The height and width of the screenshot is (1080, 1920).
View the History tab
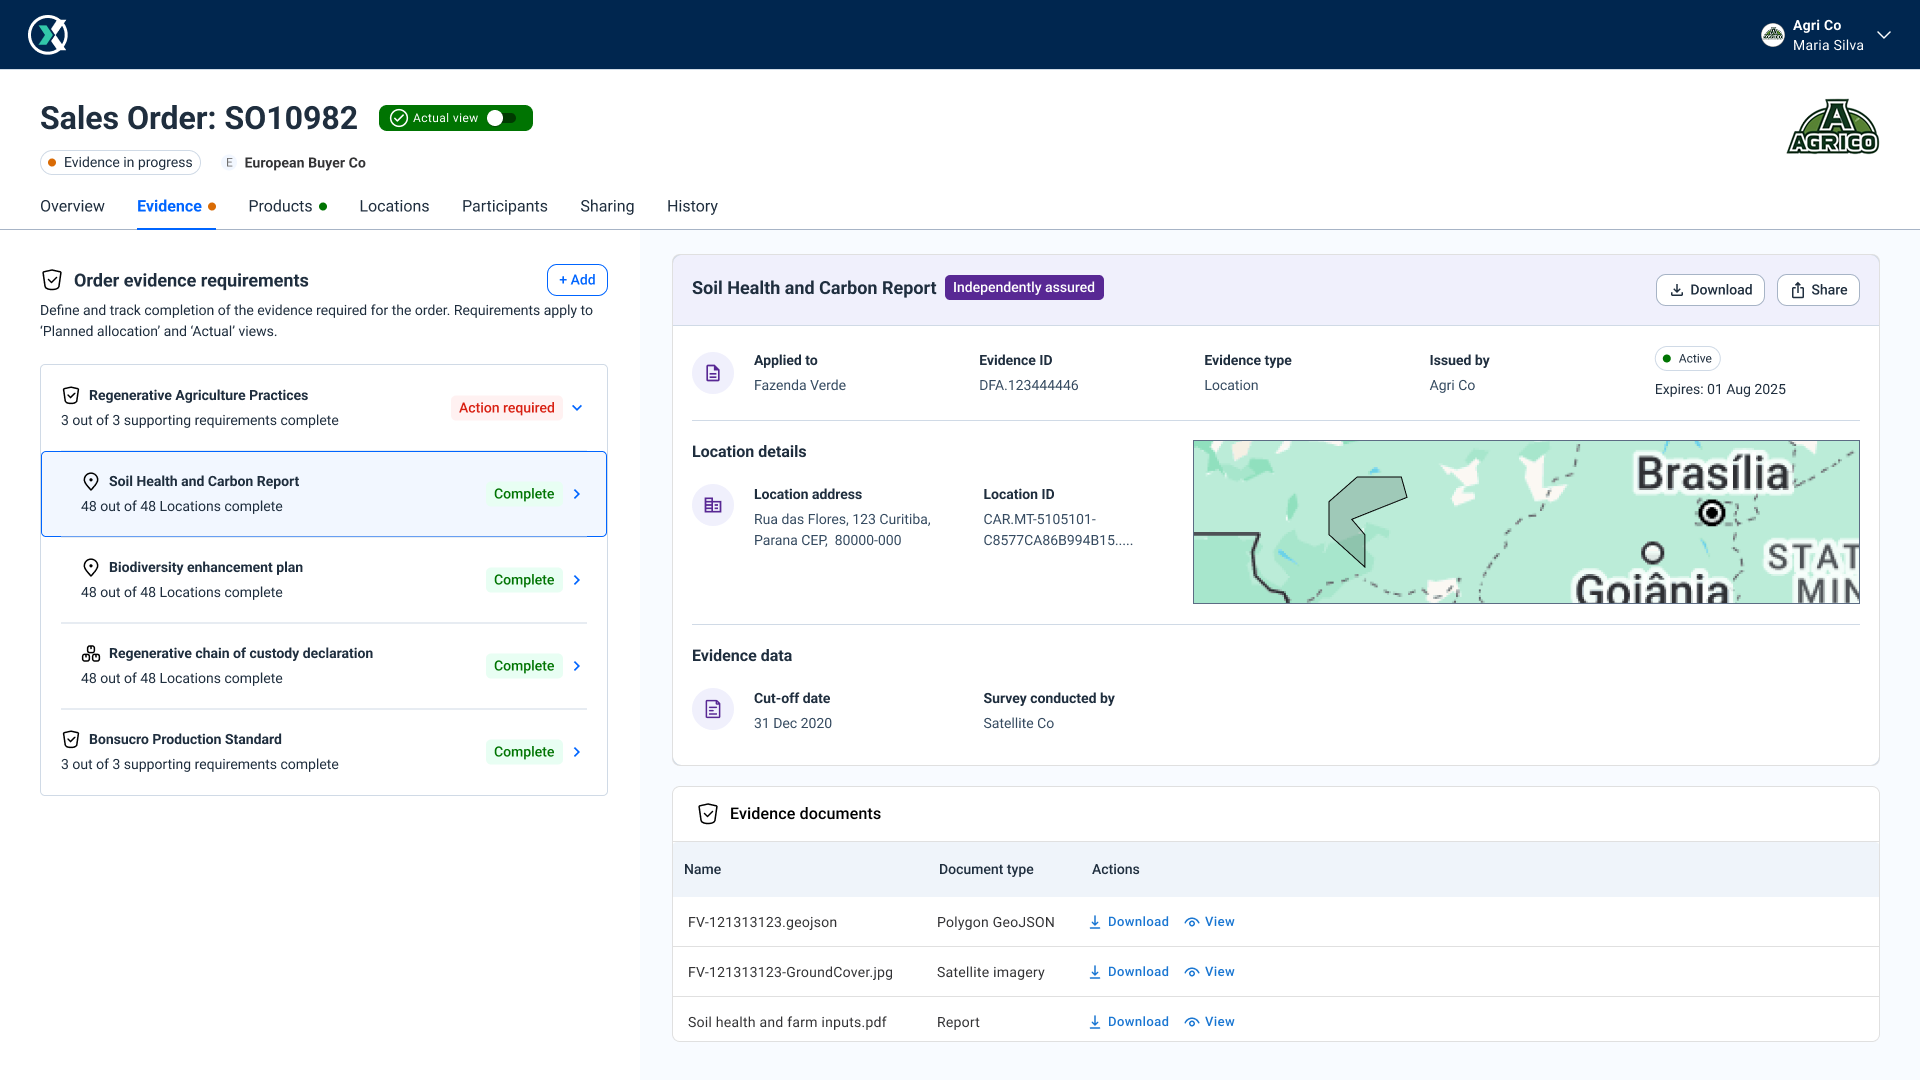pos(692,206)
